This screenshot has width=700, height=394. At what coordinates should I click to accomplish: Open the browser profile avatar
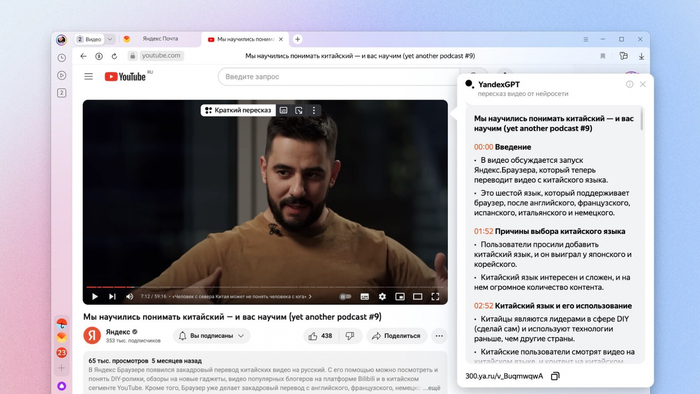(61, 40)
